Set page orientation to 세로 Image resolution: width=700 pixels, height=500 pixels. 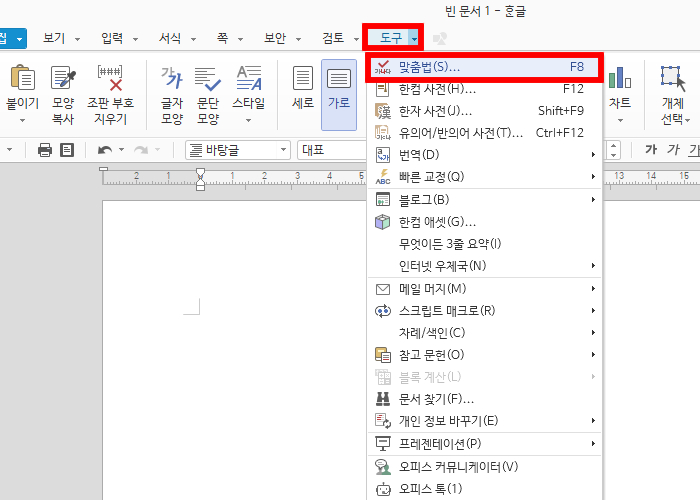[303, 88]
